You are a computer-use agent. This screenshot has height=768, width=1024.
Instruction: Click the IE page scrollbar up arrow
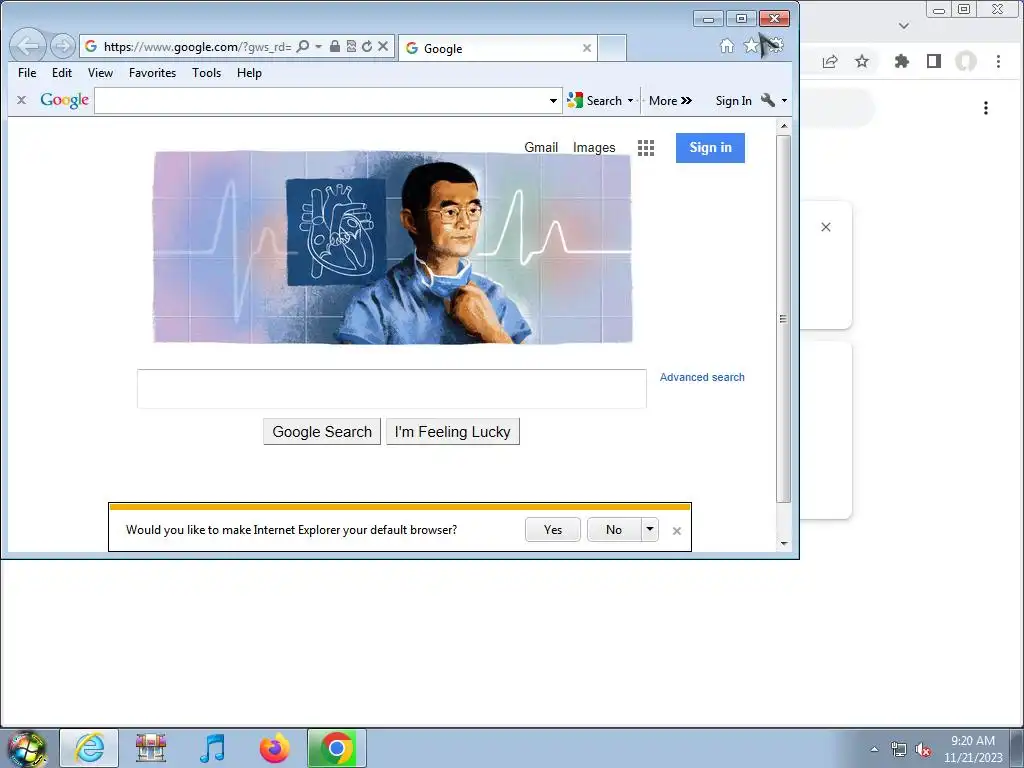tap(784, 125)
